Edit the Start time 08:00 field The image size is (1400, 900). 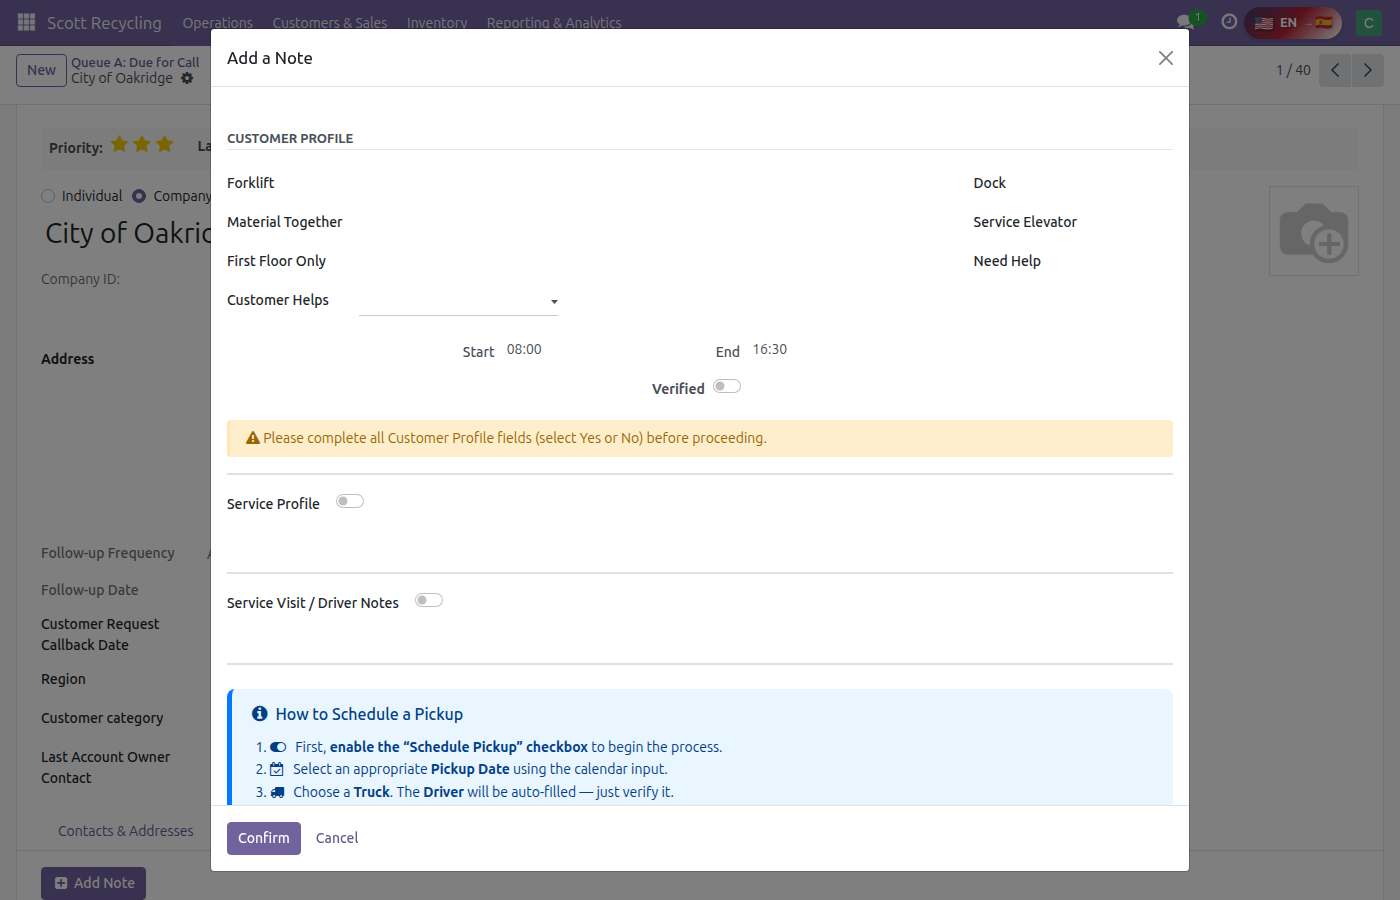pyautogui.click(x=524, y=350)
